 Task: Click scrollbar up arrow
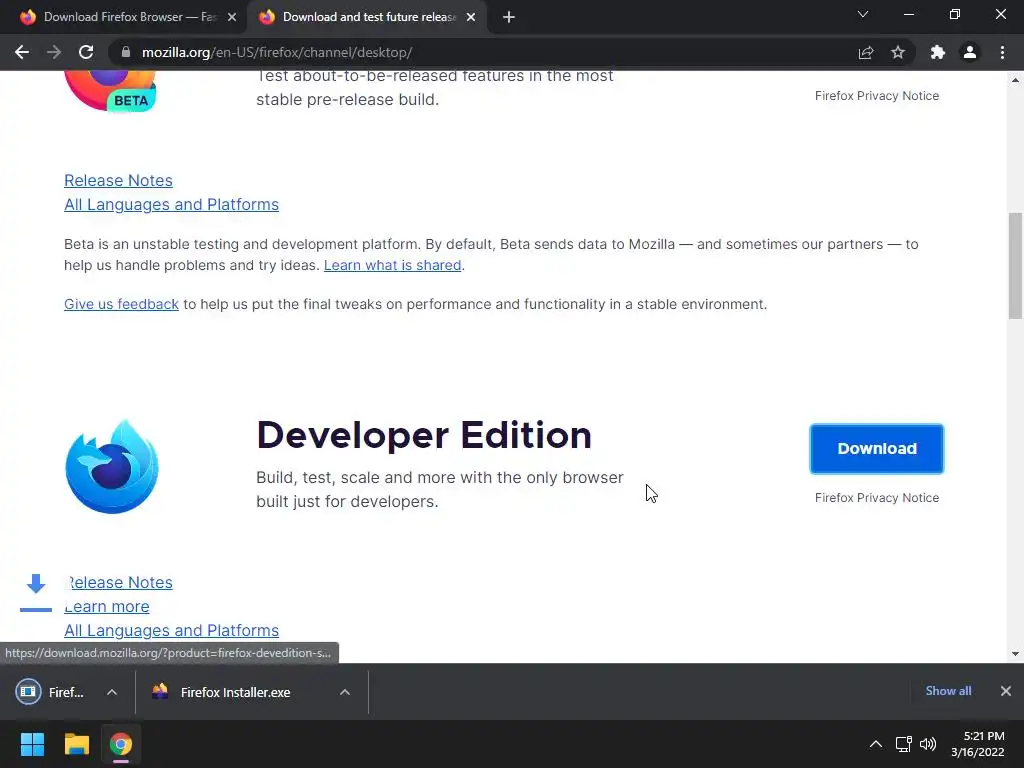pos(1015,80)
